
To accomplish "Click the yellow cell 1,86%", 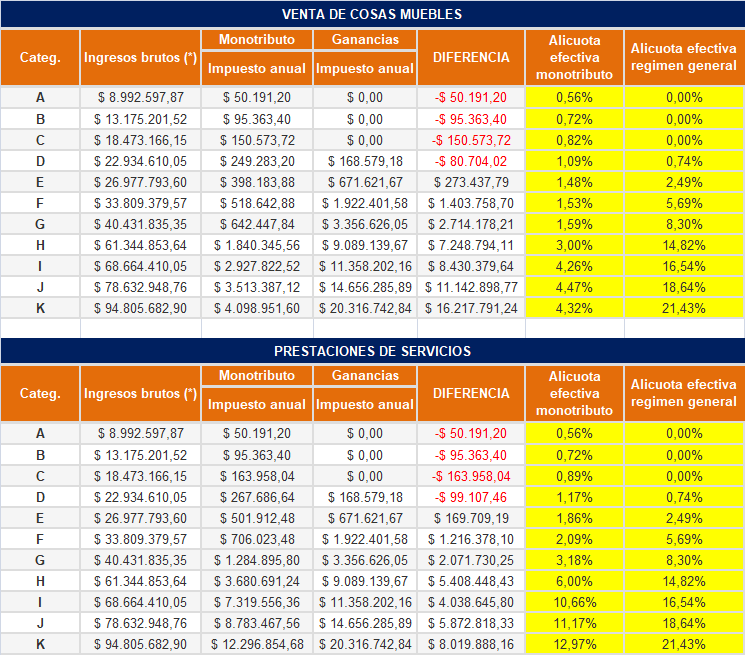I will (x=574, y=518).
